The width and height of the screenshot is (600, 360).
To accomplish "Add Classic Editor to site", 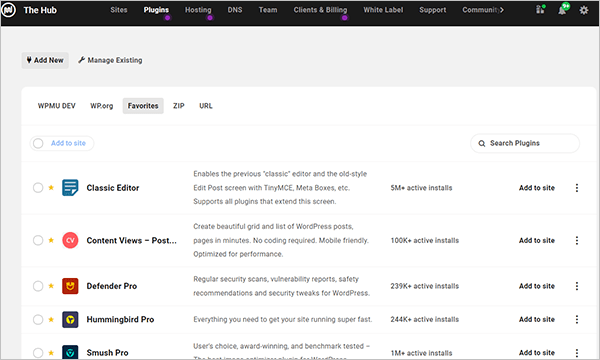I will coord(536,188).
